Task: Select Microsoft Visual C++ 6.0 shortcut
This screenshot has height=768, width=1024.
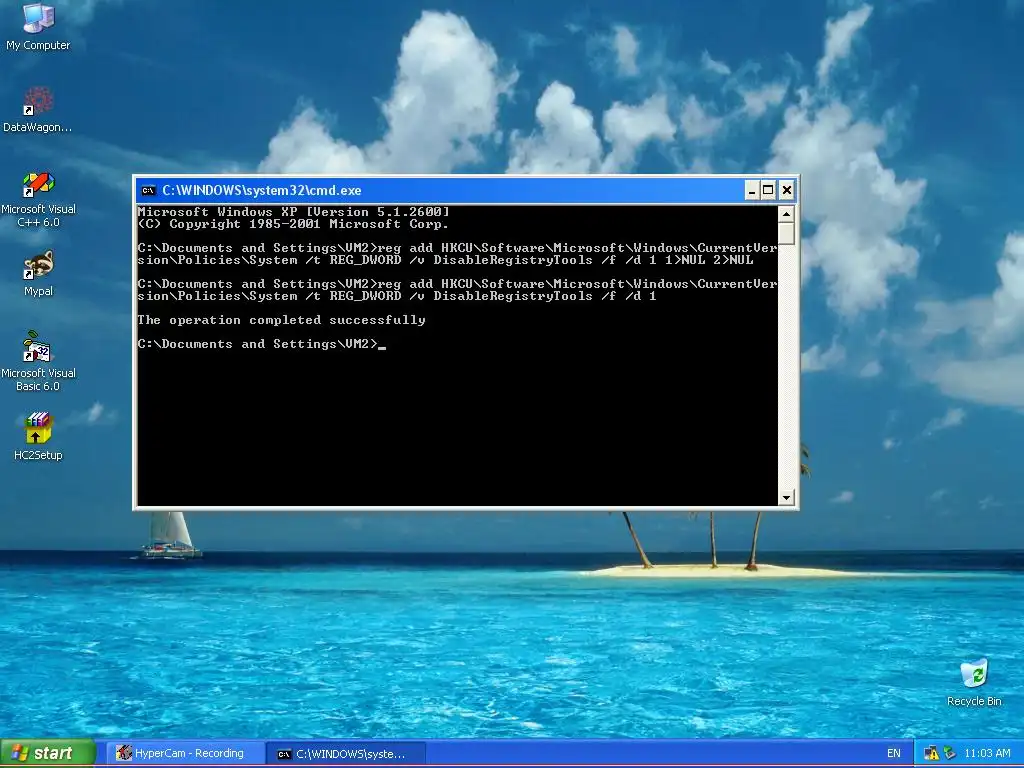Action: (38, 199)
